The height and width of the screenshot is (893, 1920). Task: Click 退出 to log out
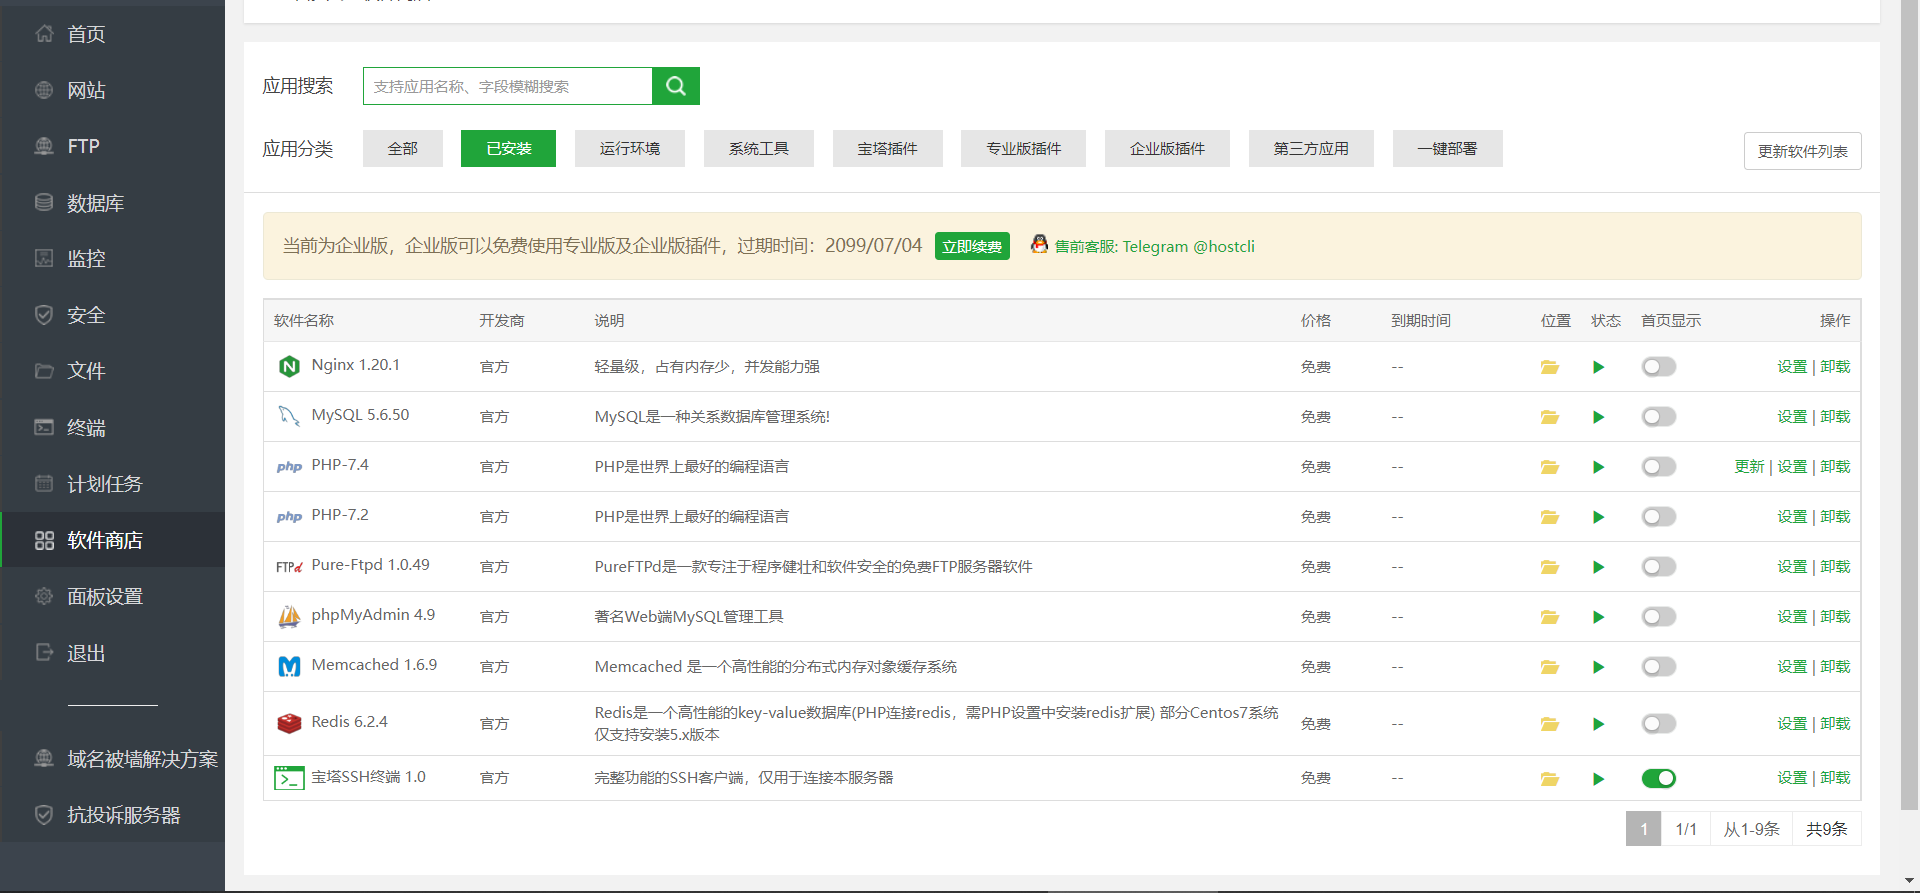tap(112, 653)
